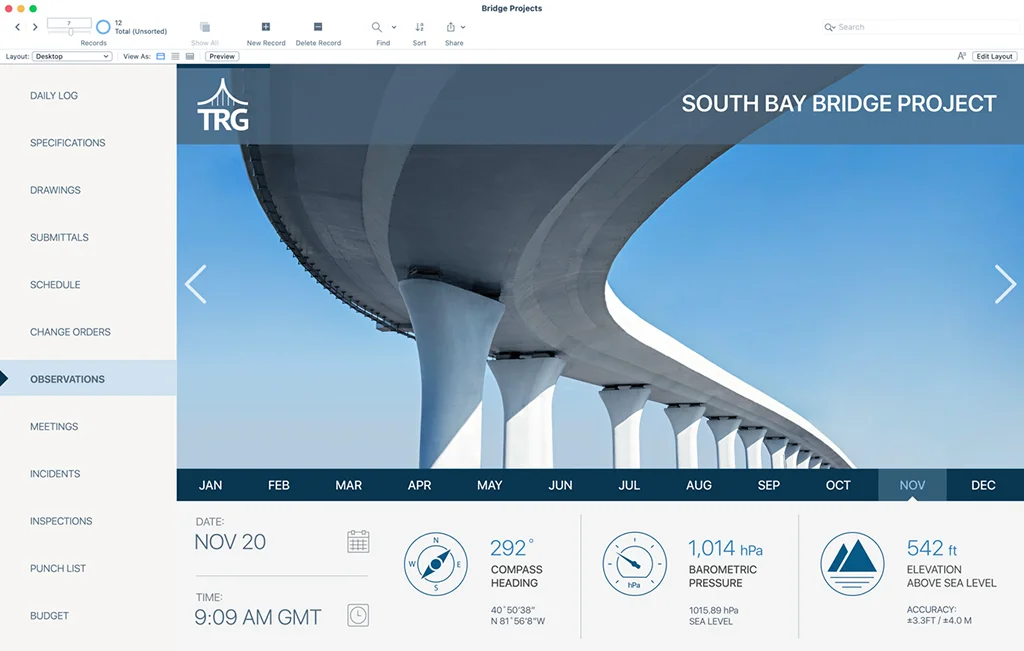Click the Delete Record icon
The width and height of the screenshot is (1024, 651).
(318, 27)
